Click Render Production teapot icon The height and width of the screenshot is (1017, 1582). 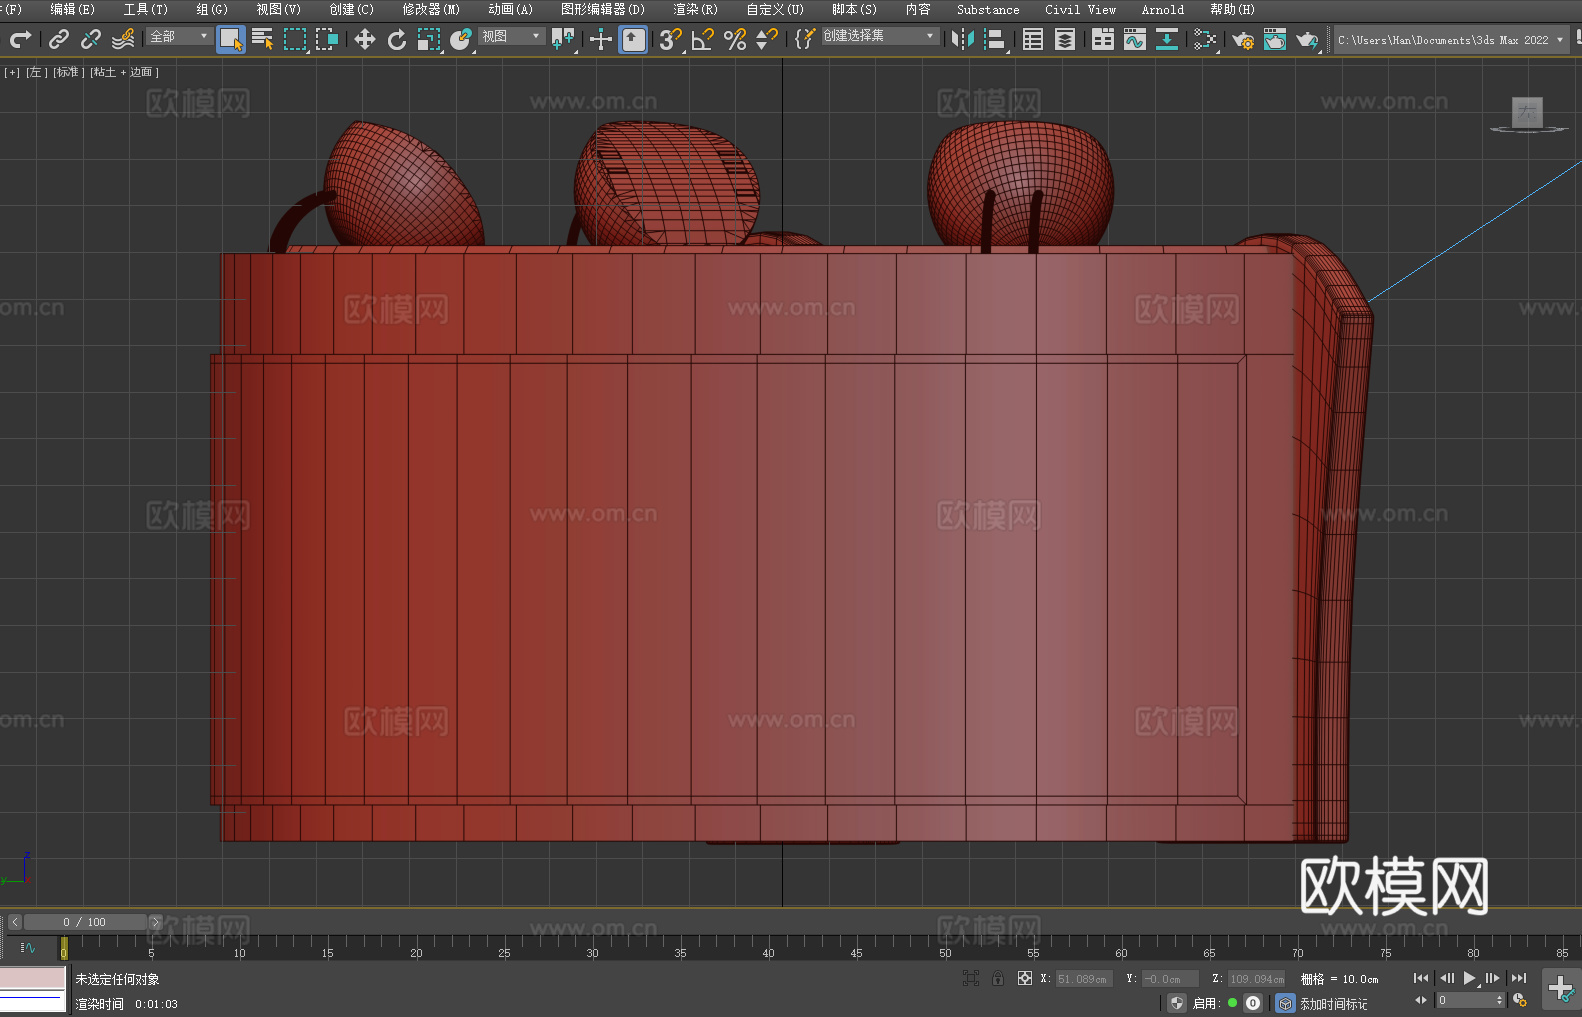coord(1307,39)
